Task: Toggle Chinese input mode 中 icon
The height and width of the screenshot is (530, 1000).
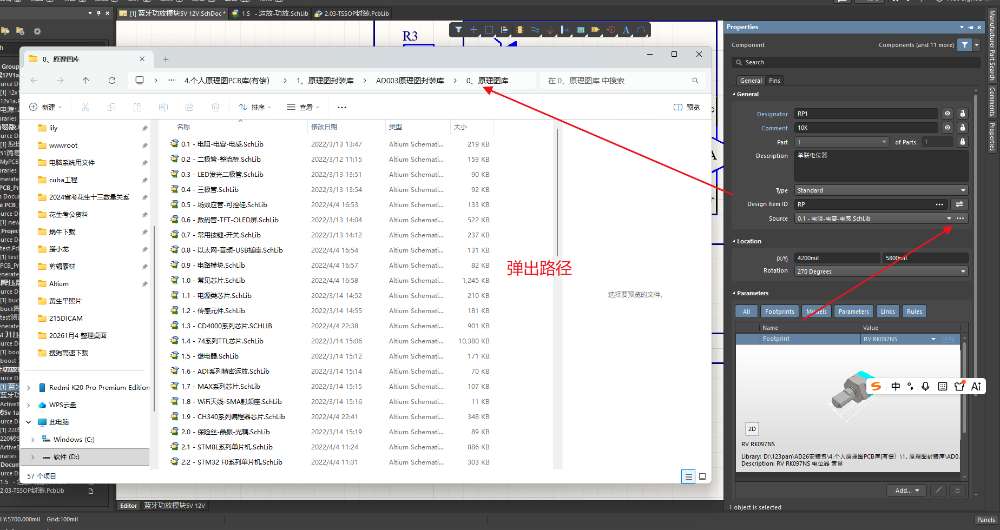Action: 895,386
